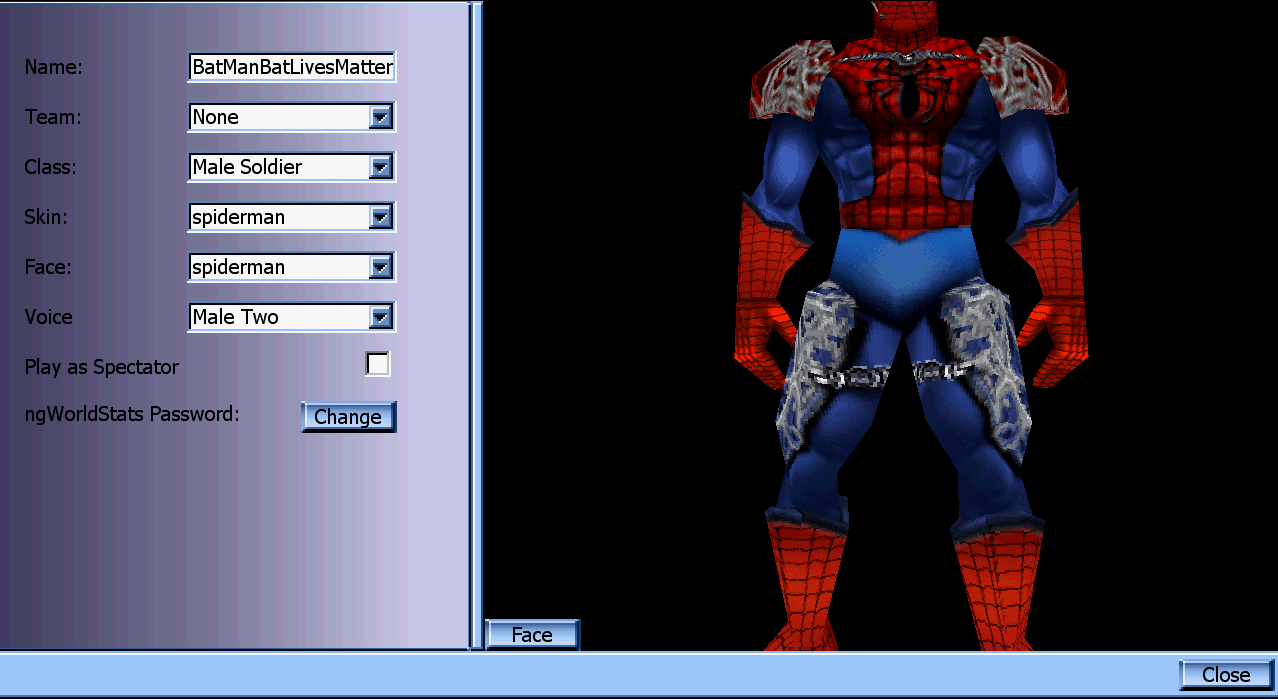
Task: Close the player setup window
Action: [1226, 675]
